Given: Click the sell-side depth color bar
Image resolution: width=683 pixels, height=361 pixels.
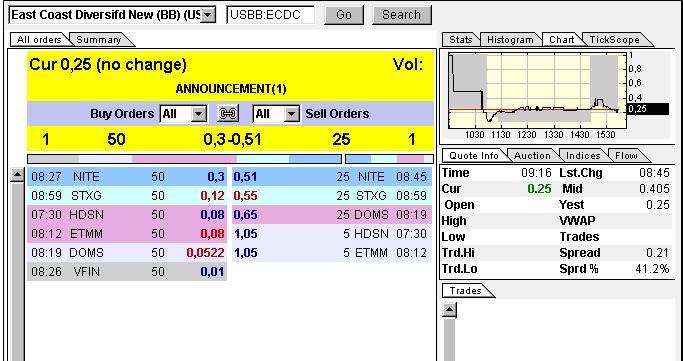Looking at the screenshot, I should tap(389, 159).
